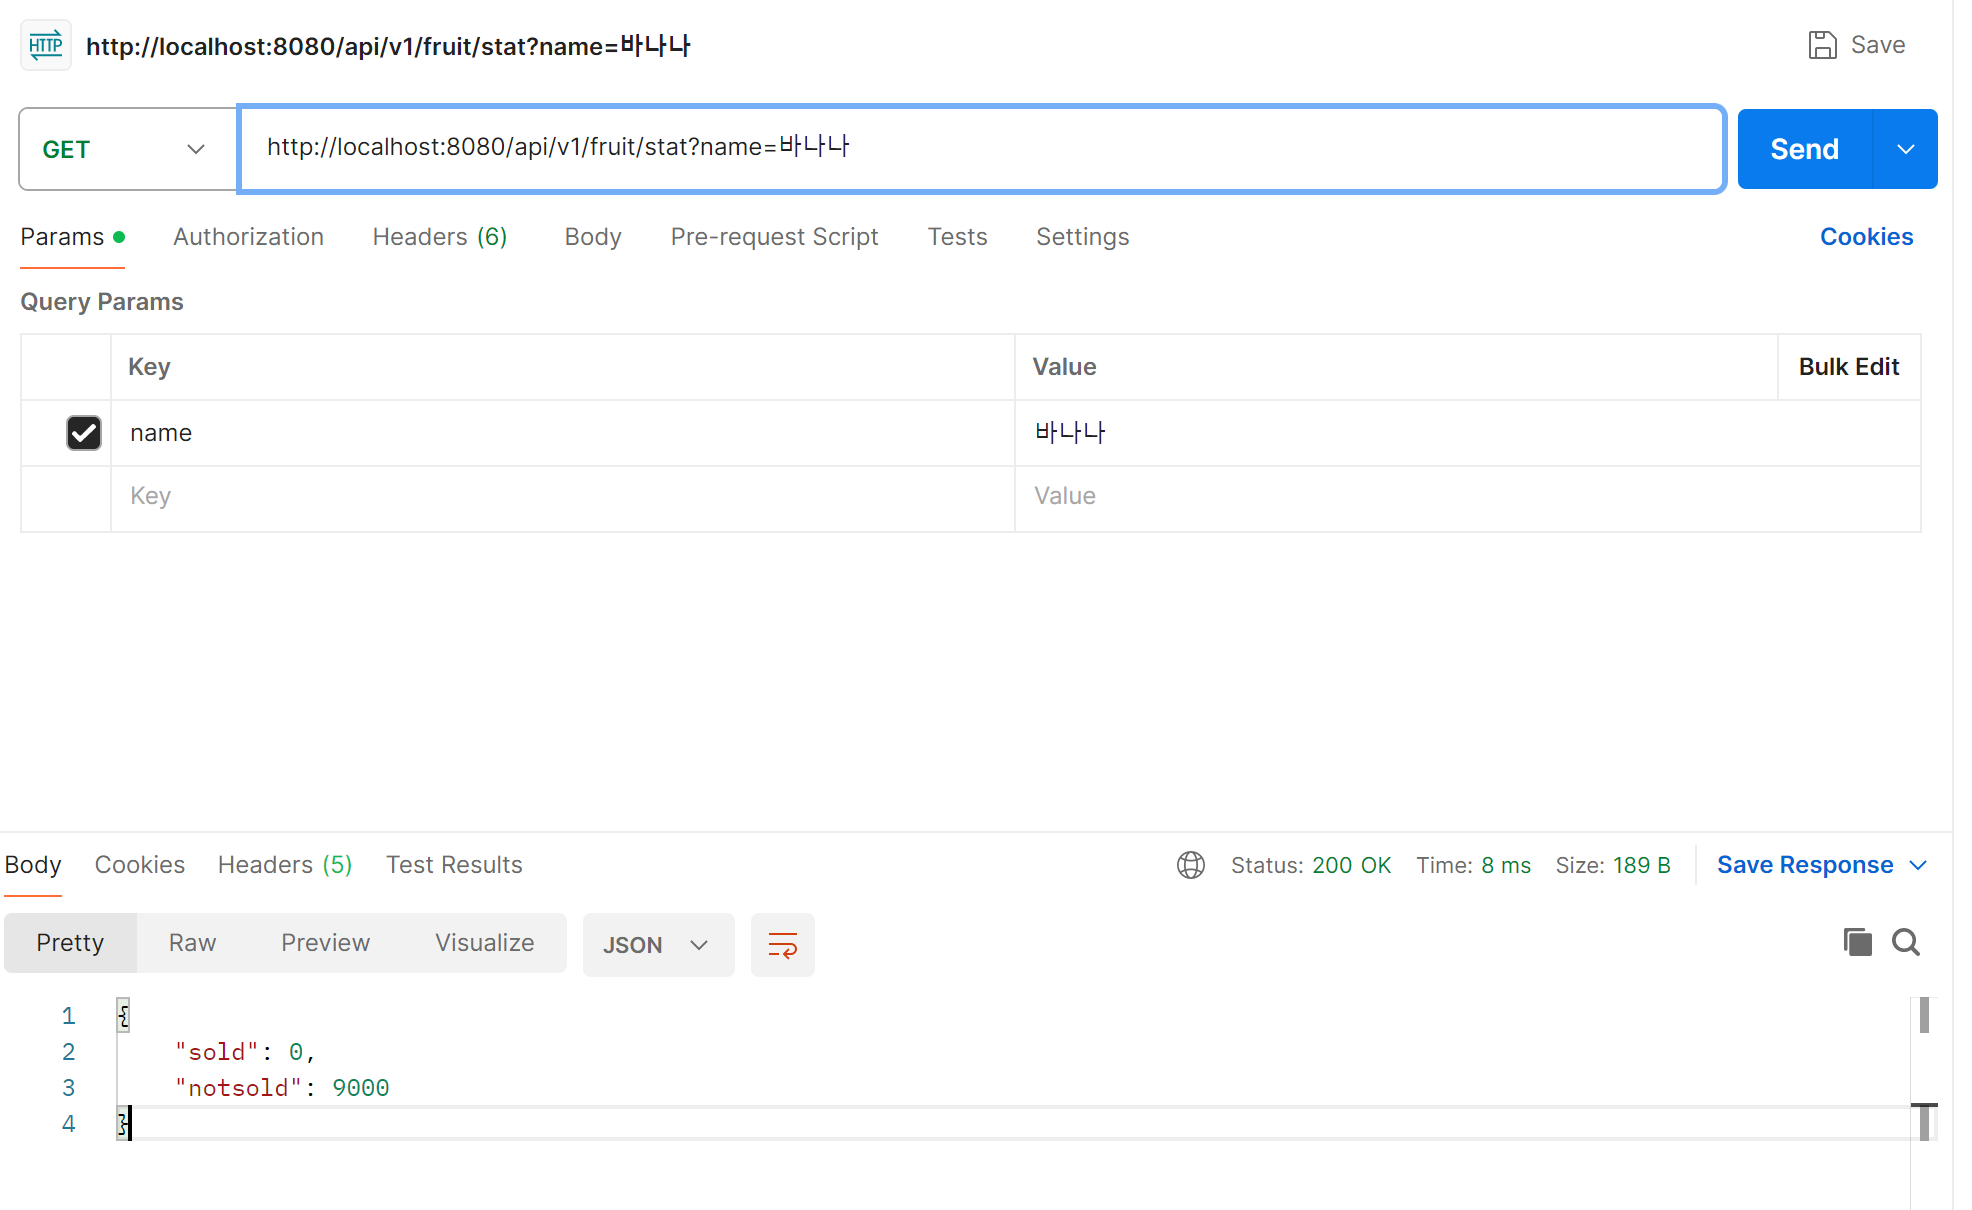Collapse the JSON opening brace on line 1
Viewport: 1972px width, 1210px height.
[123, 1016]
